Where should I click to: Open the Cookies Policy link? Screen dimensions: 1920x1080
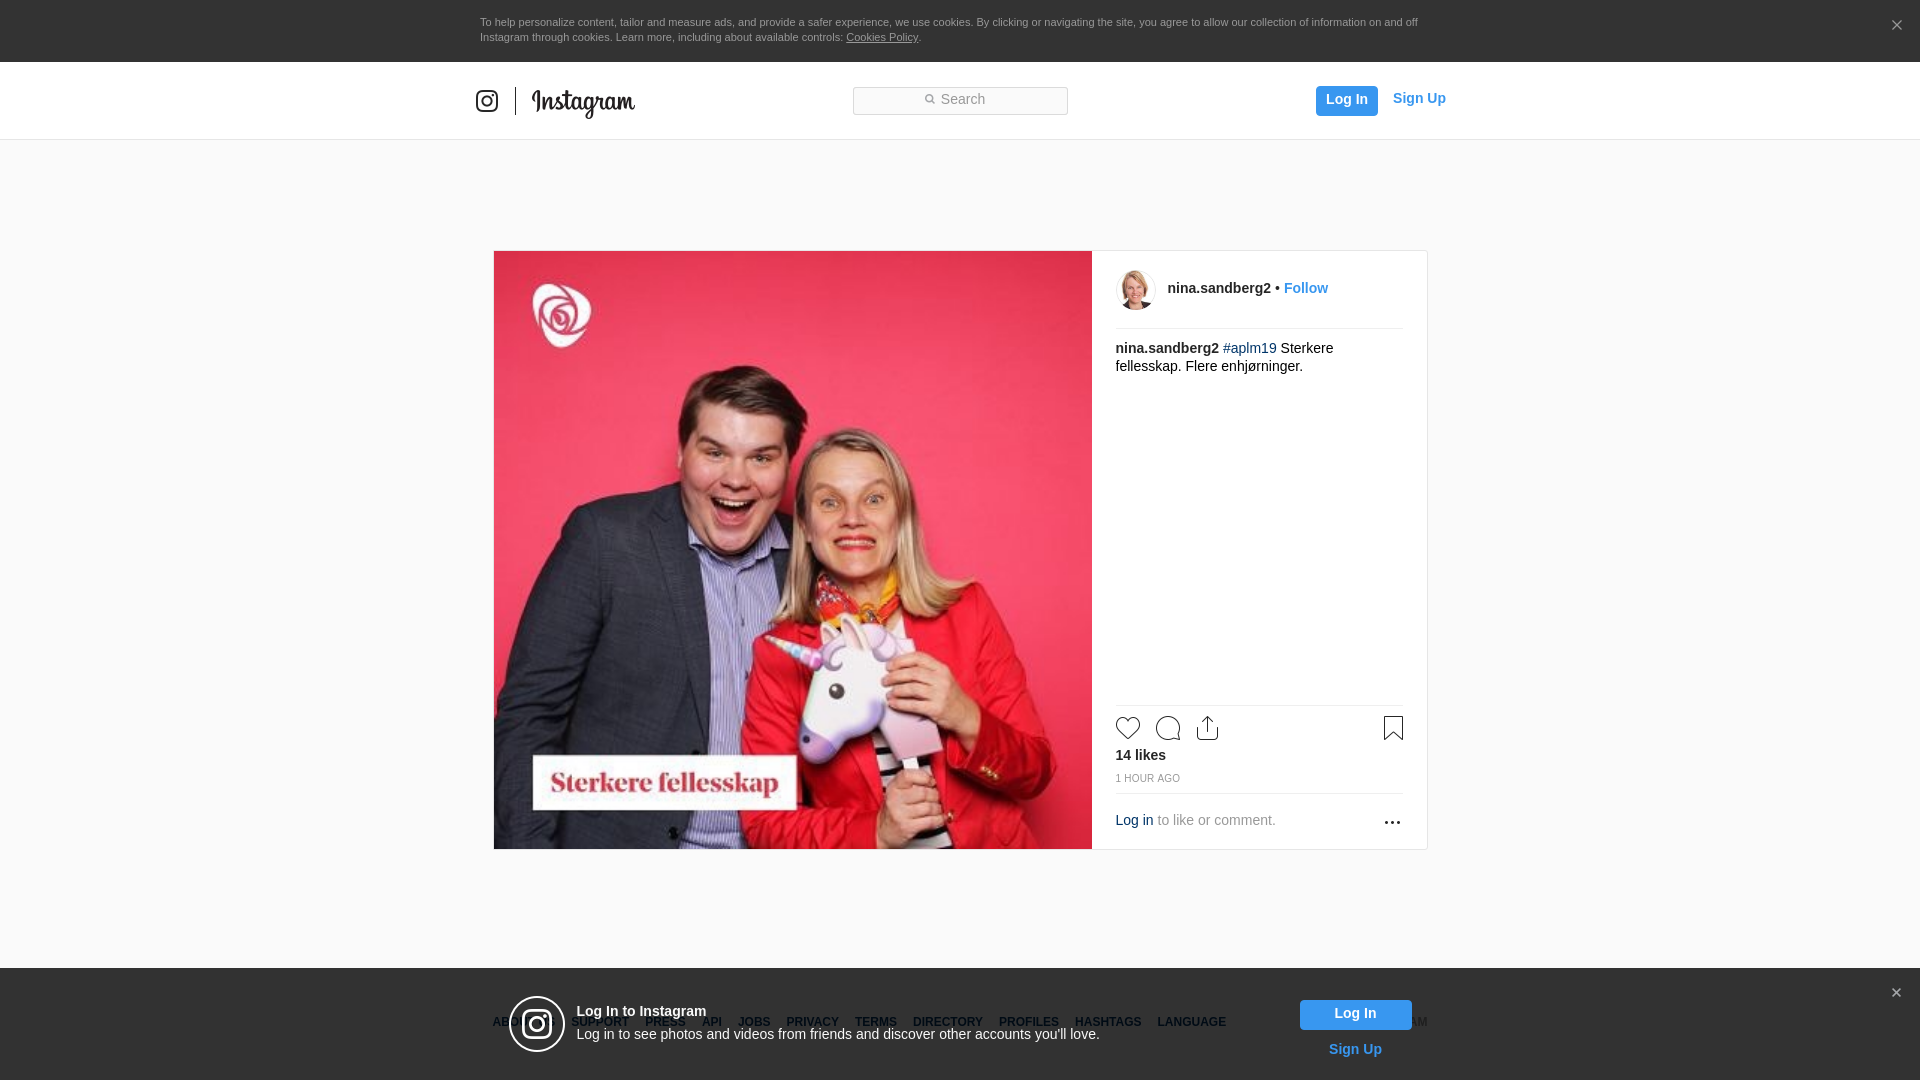coord(882,37)
